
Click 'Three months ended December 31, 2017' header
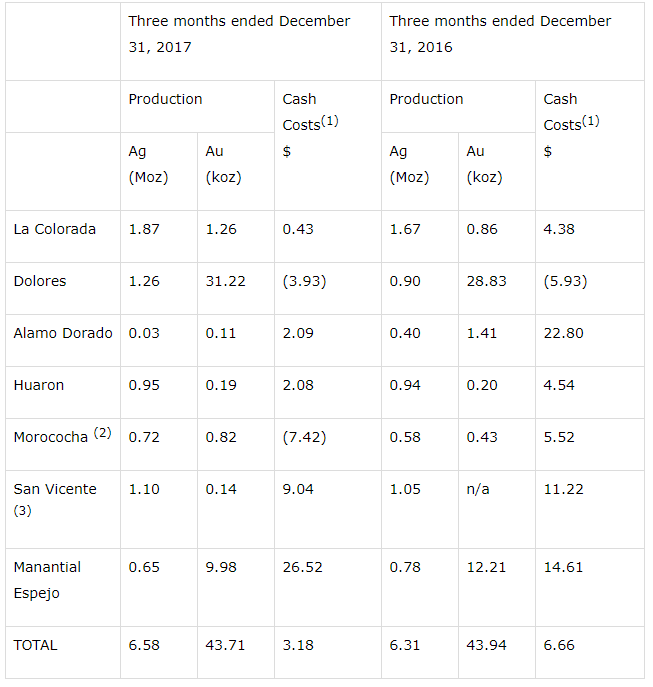pyautogui.click(x=239, y=34)
